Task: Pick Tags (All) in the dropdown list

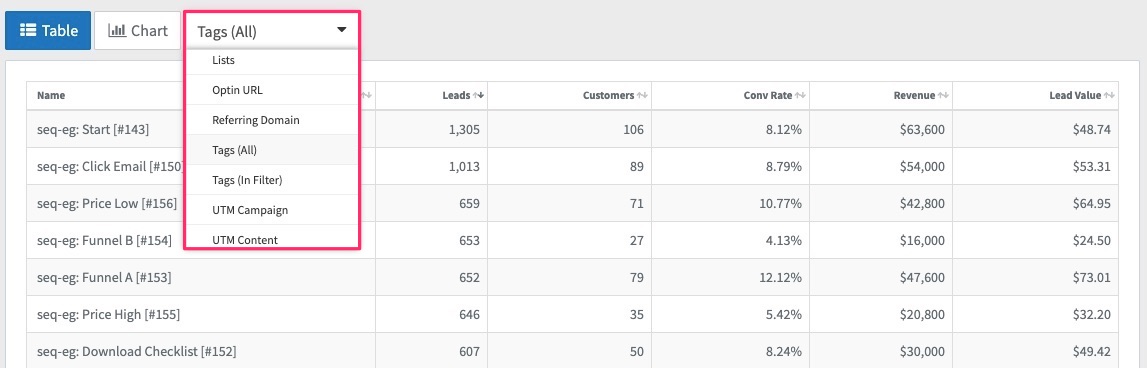Action: (x=271, y=150)
